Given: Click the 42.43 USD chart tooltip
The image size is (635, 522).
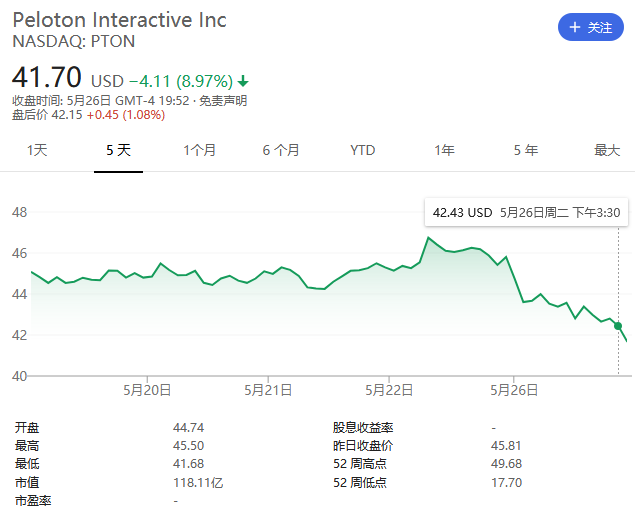Looking at the screenshot, I should 527,212.
